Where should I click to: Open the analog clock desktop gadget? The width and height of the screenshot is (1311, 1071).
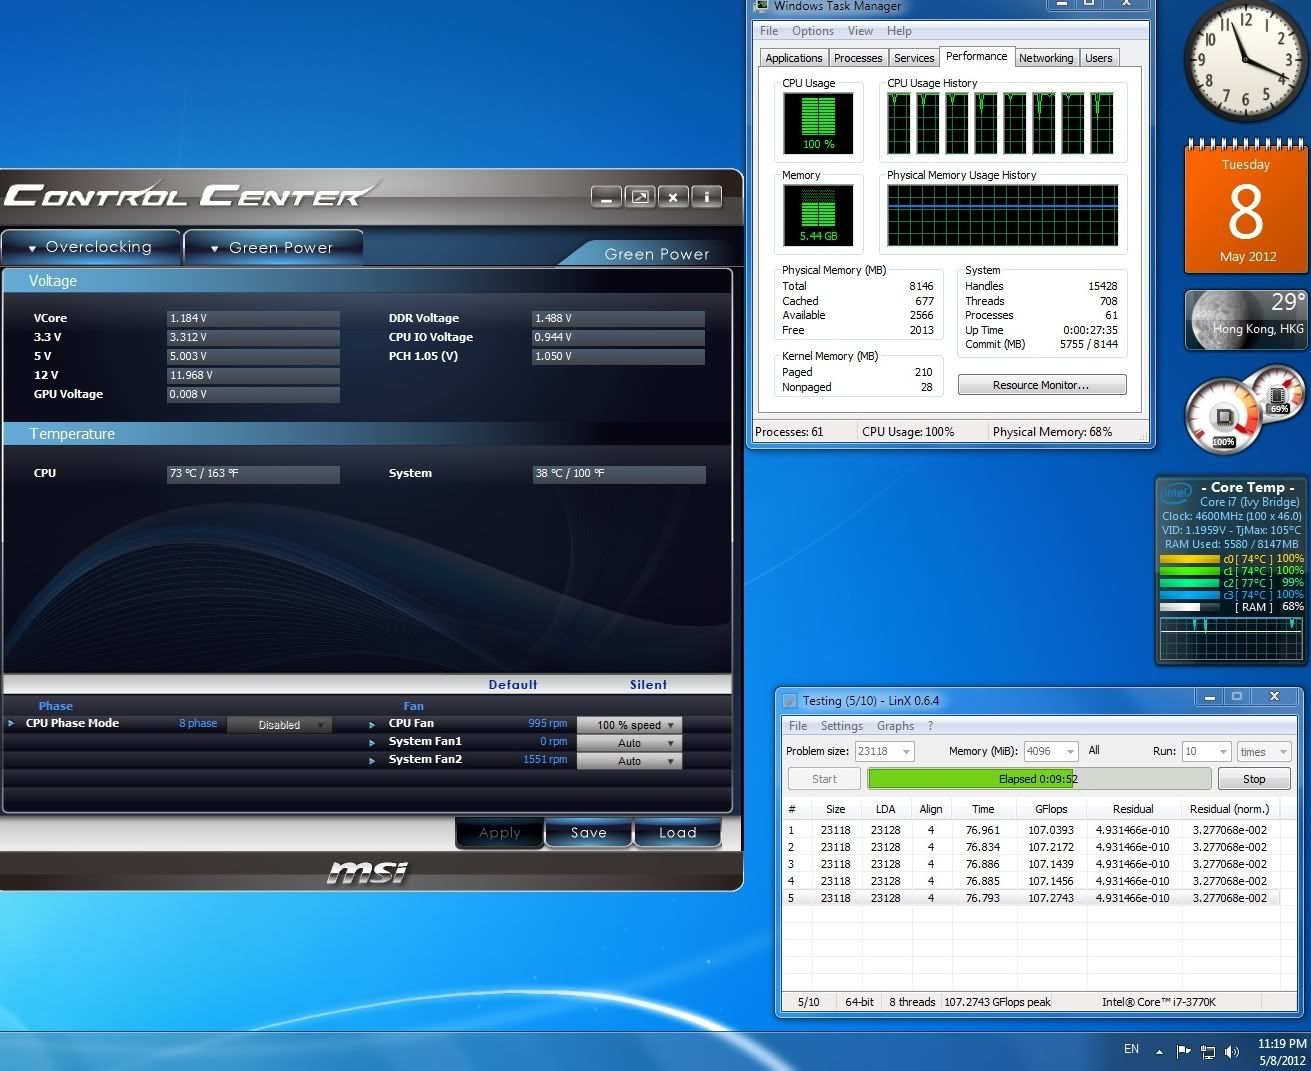pos(1245,62)
